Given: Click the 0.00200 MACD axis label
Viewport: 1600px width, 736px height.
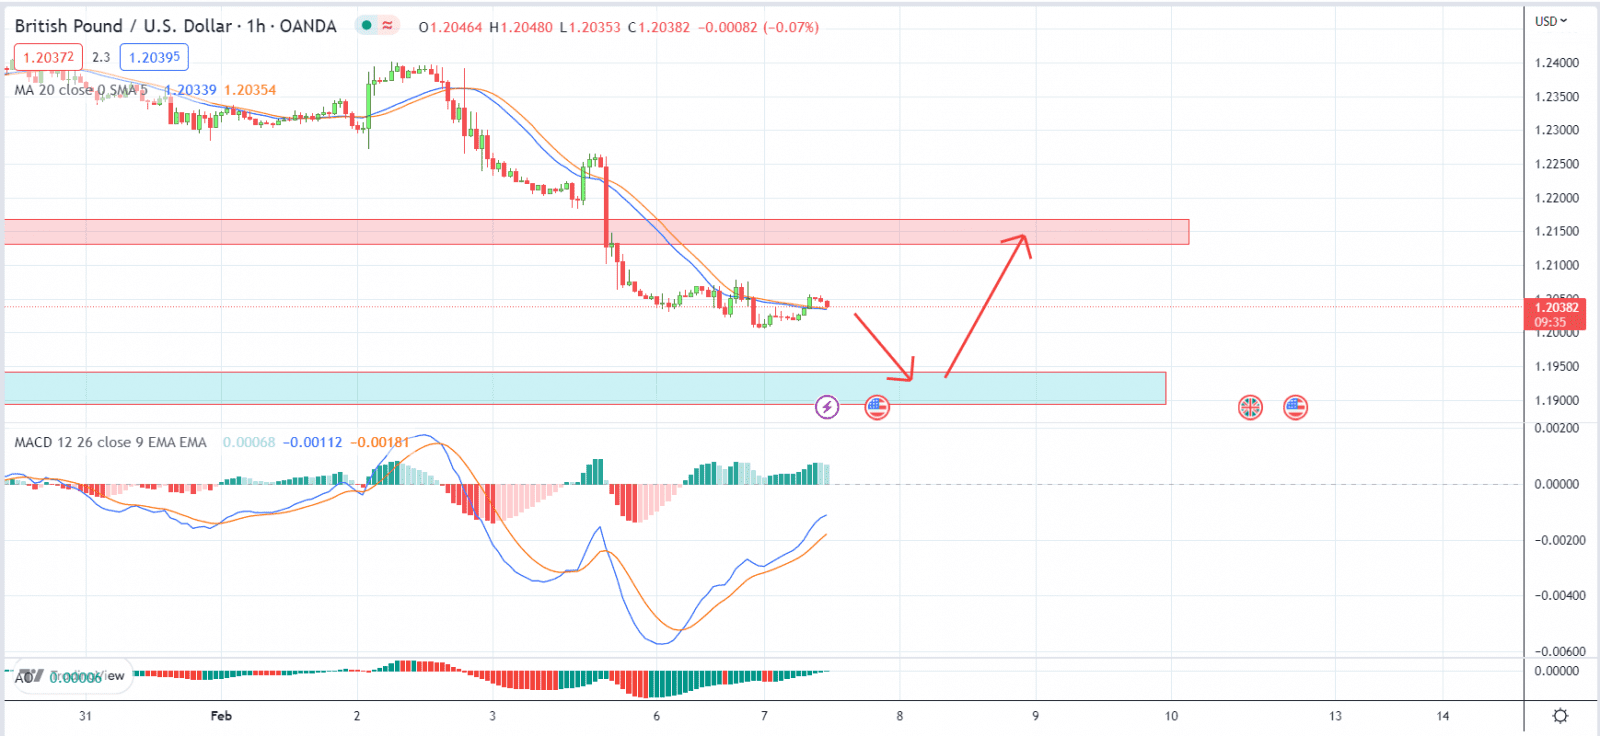Looking at the screenshot, I should [1557, 428].
